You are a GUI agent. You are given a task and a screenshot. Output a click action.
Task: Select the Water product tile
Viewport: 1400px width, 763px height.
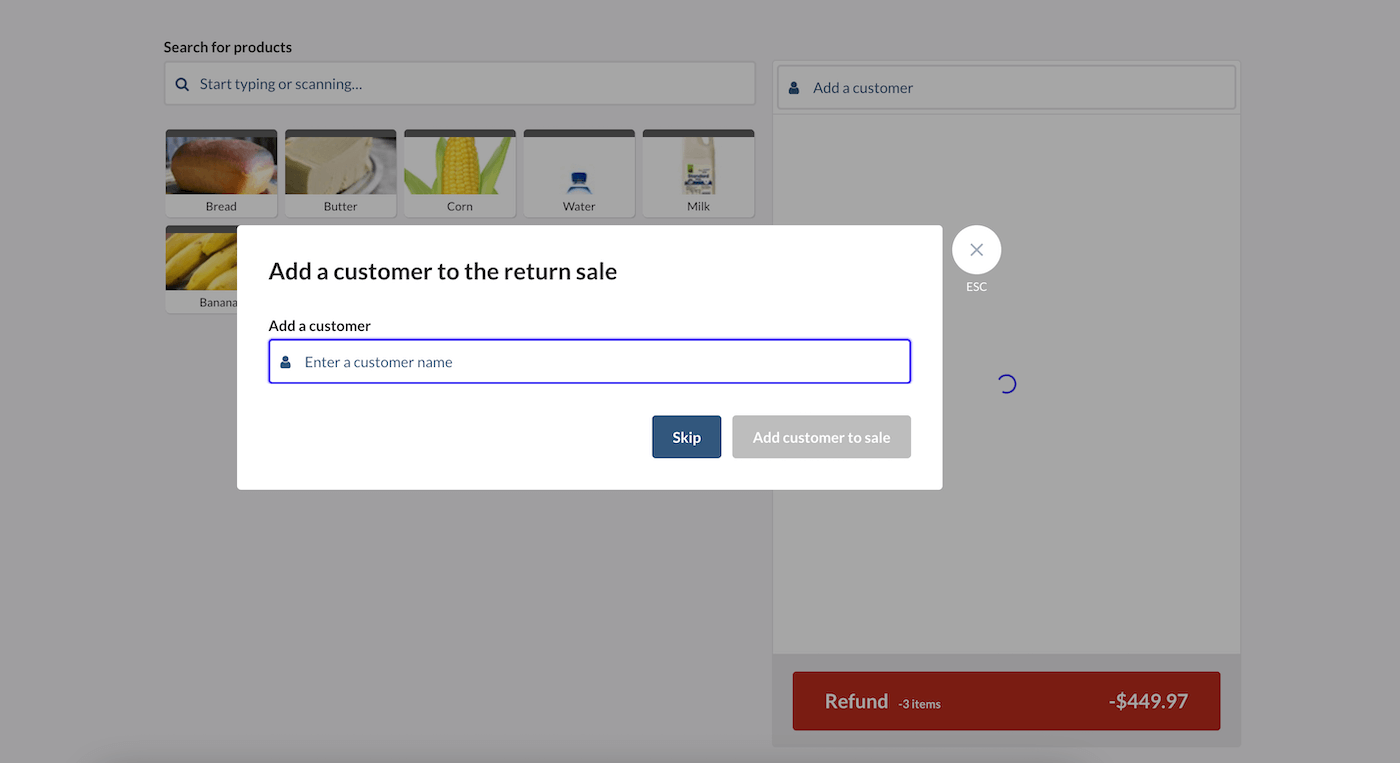coord(578,172)
